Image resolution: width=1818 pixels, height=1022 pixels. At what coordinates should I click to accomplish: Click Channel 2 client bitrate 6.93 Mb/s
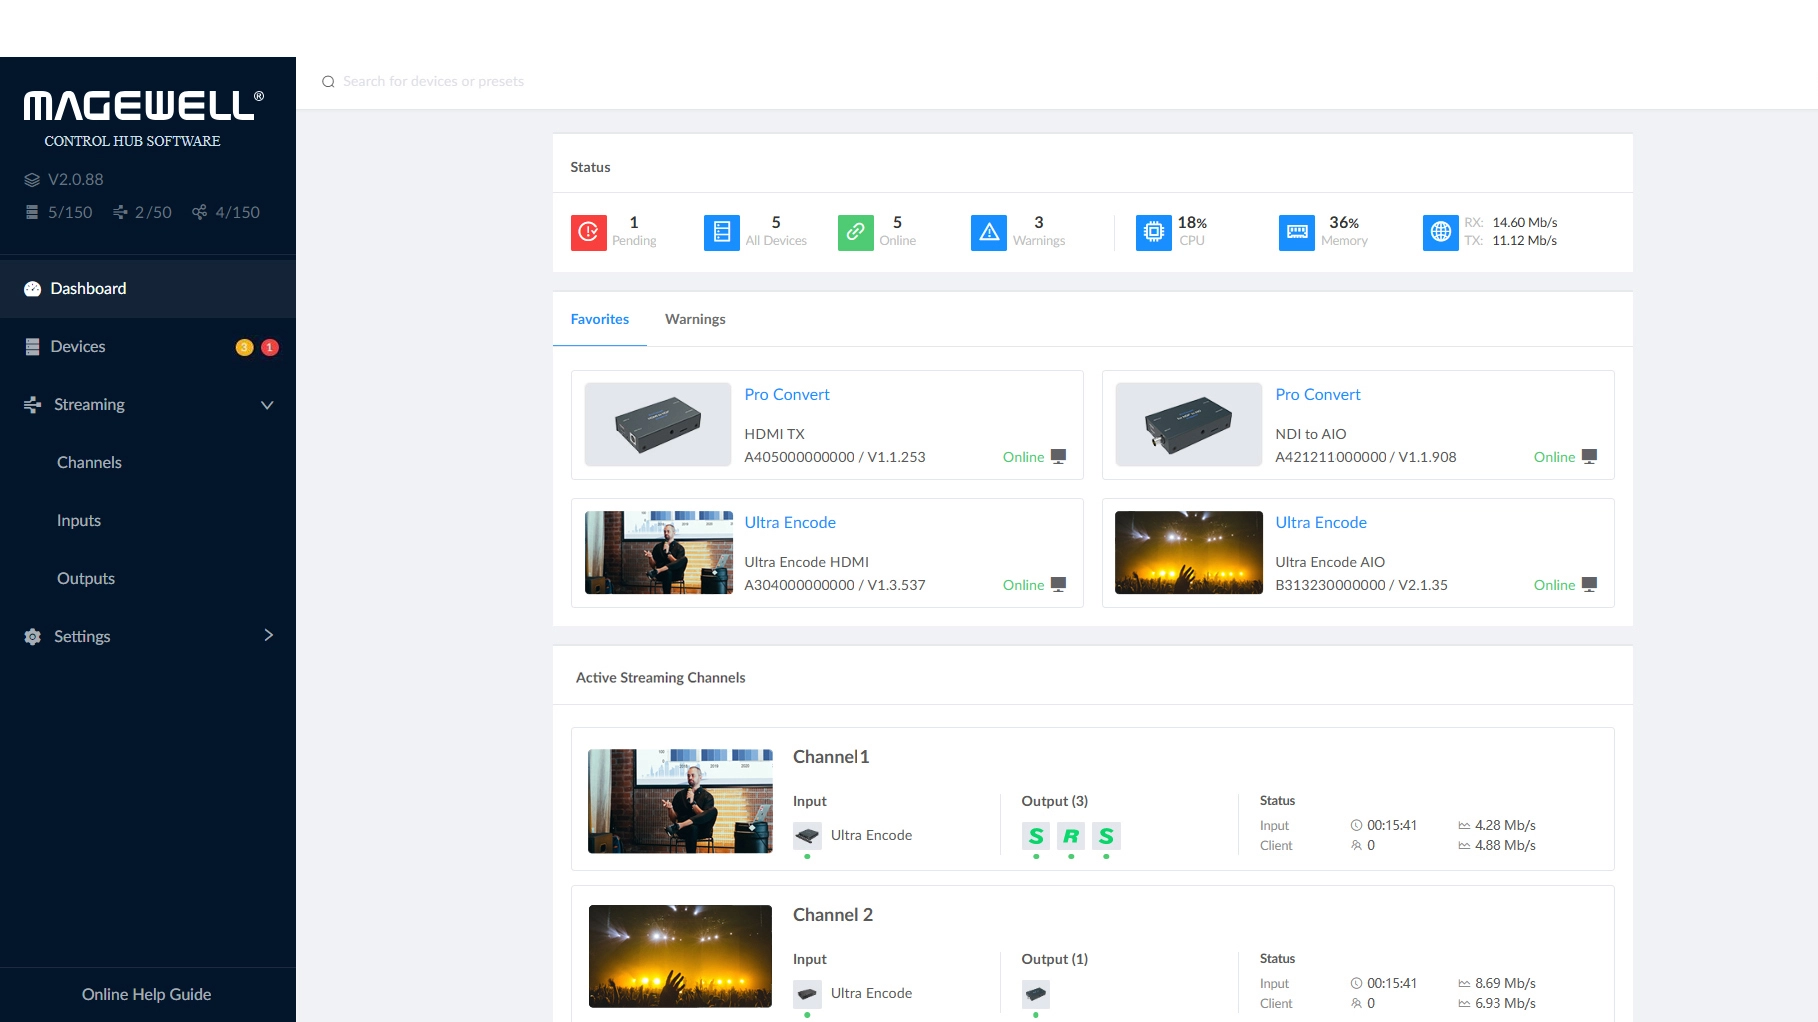(x=1505, y=1004)
